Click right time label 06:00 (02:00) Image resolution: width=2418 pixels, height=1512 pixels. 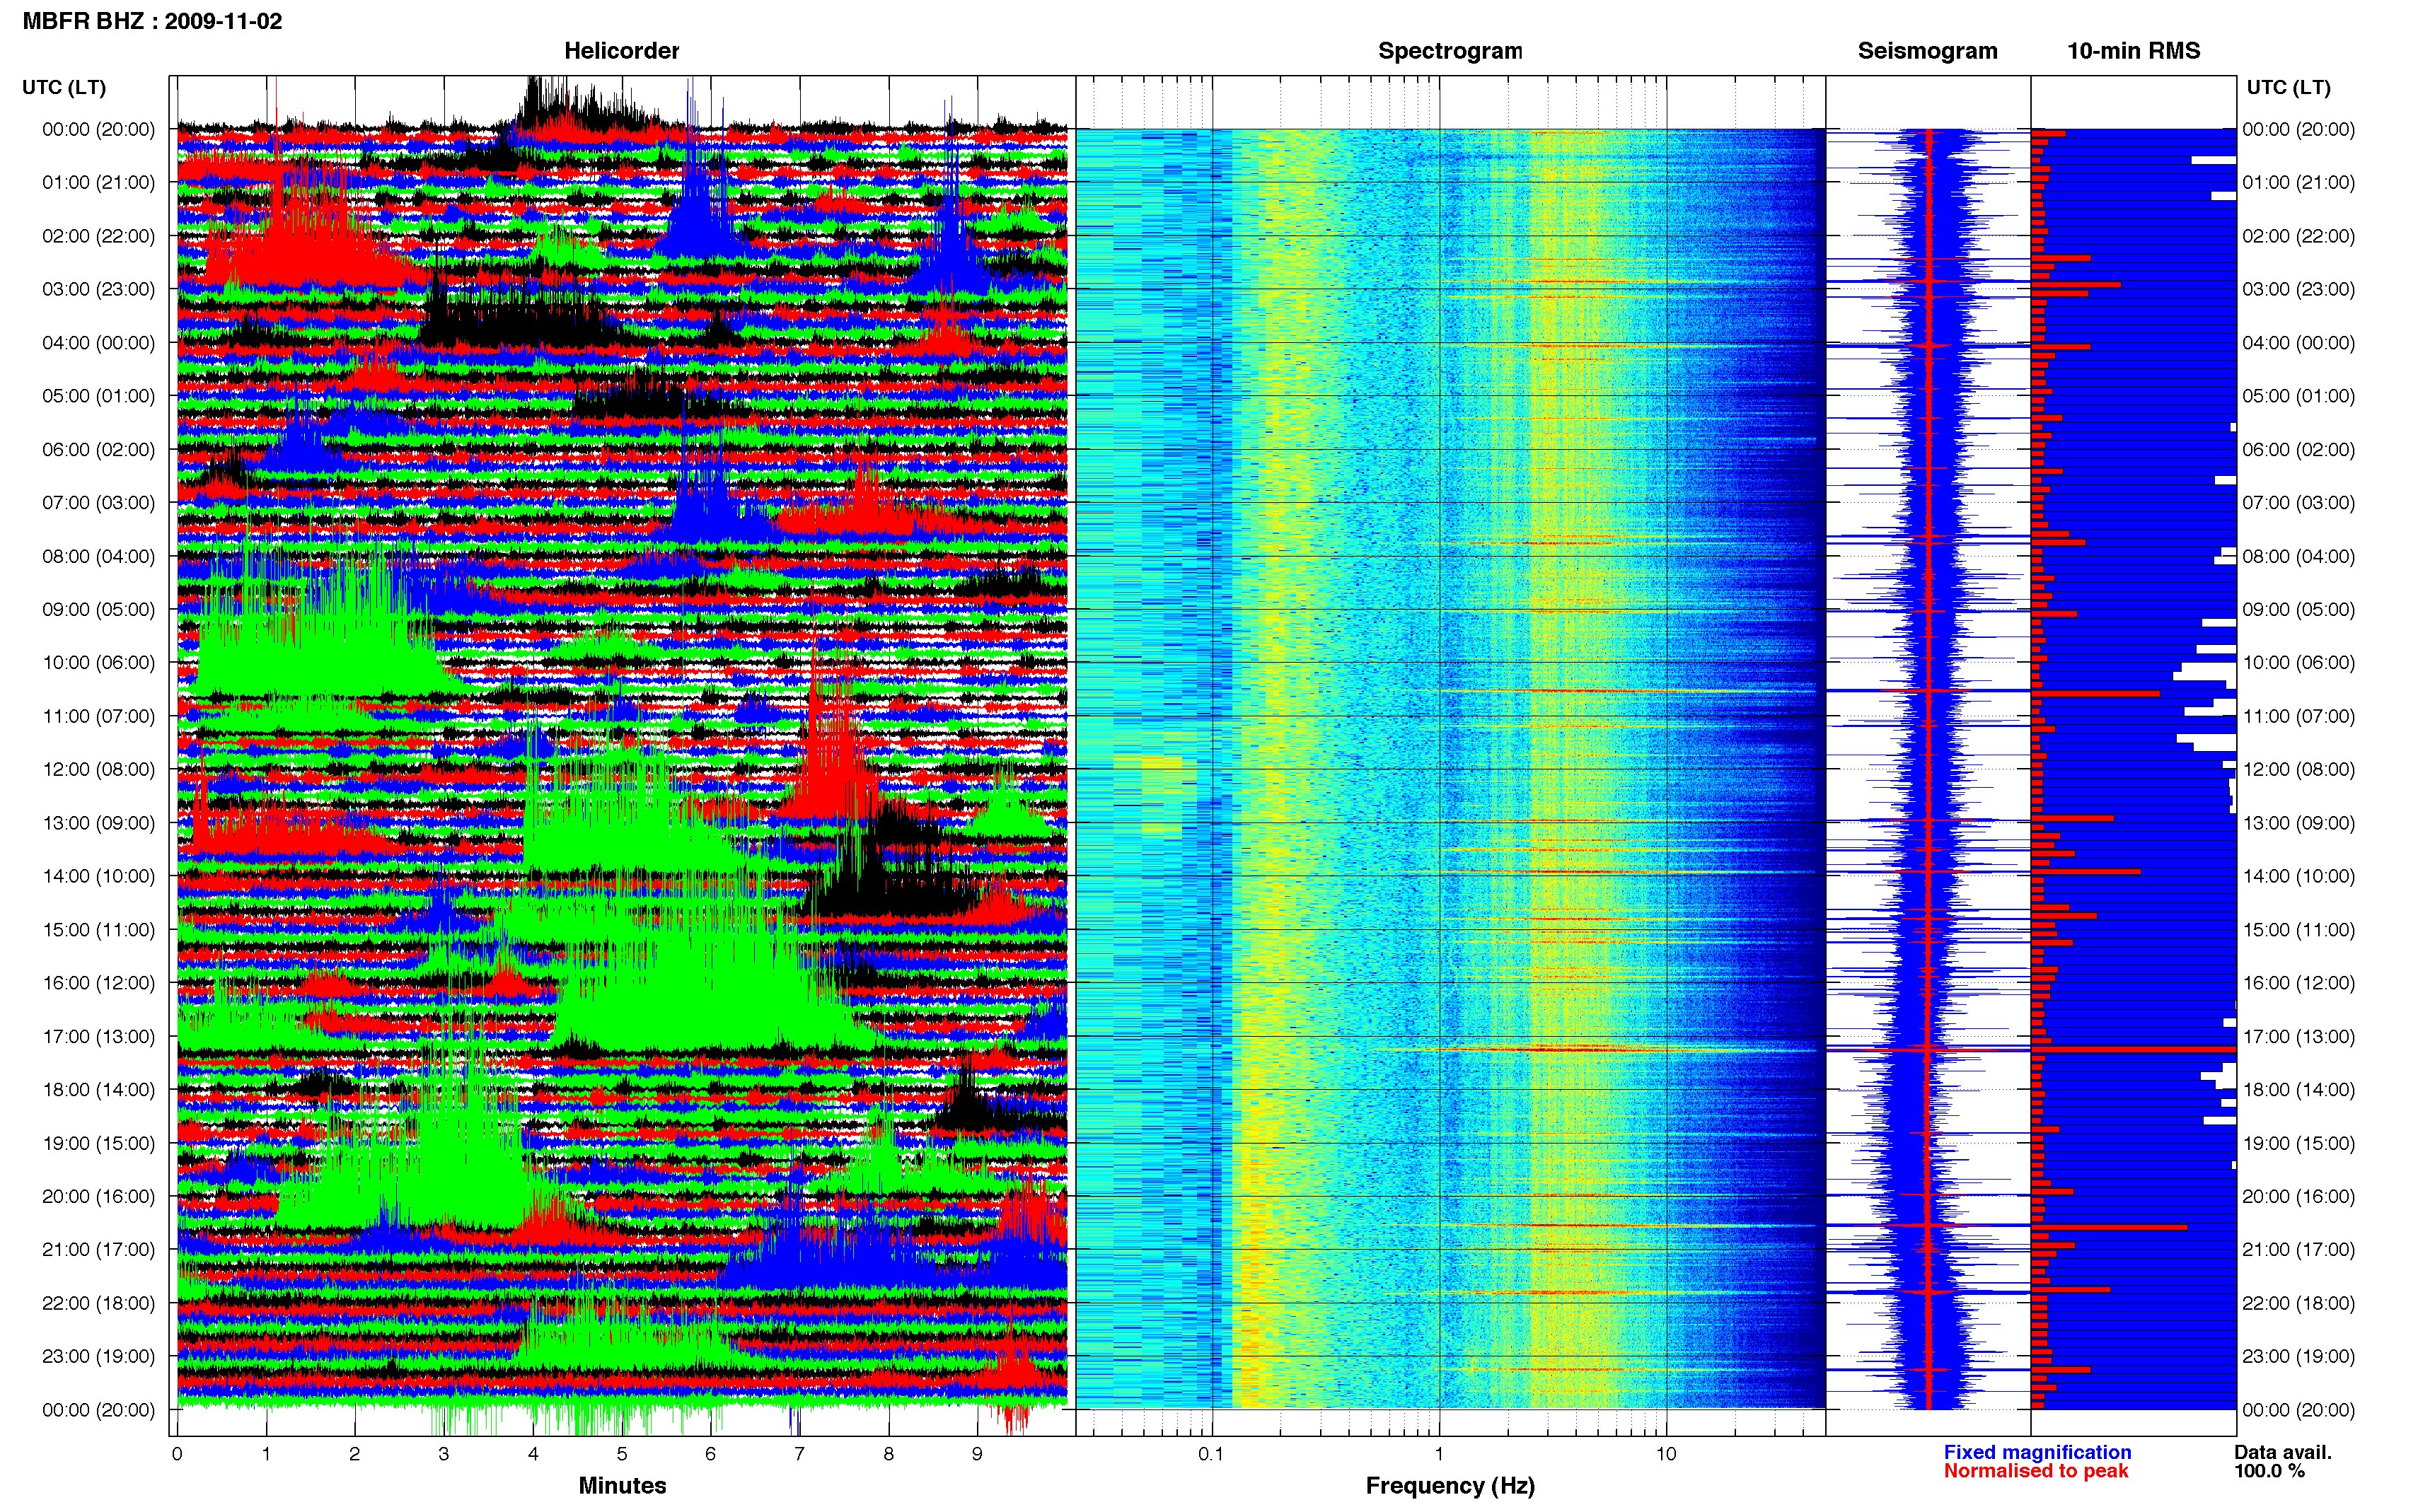coord(2298,449)
